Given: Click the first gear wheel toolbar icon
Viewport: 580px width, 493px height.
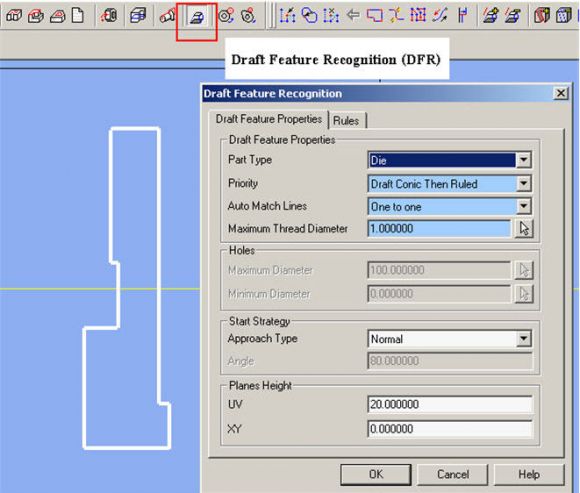Looking at the screenshot, I should tap(226, 16).
